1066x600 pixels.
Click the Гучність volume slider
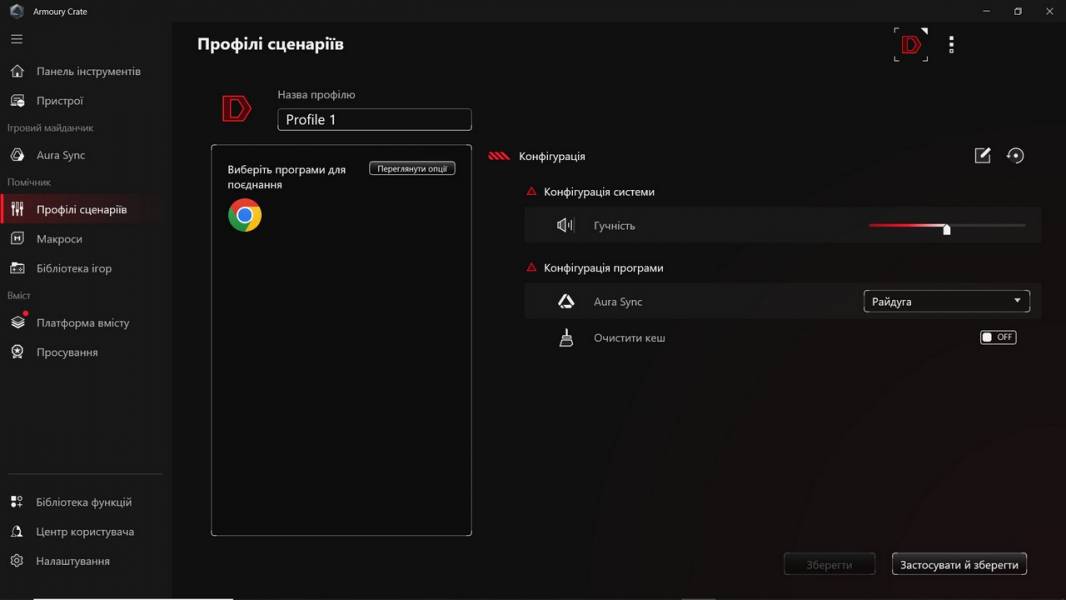946,226
